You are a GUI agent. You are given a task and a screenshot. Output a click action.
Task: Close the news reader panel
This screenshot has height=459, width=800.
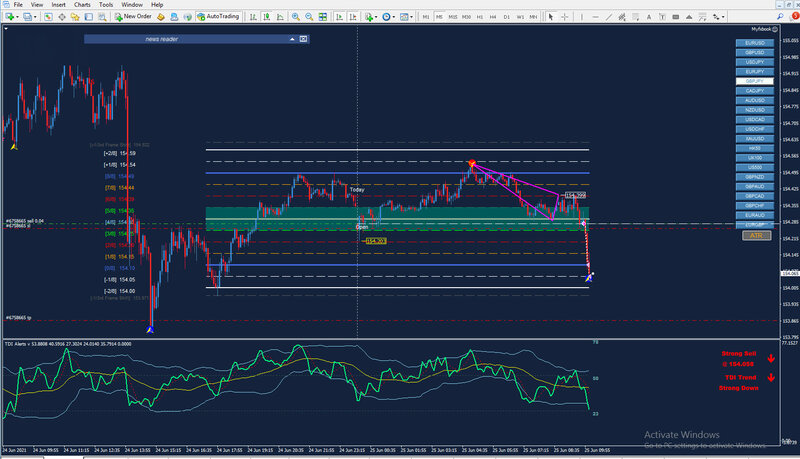point(304,39)
